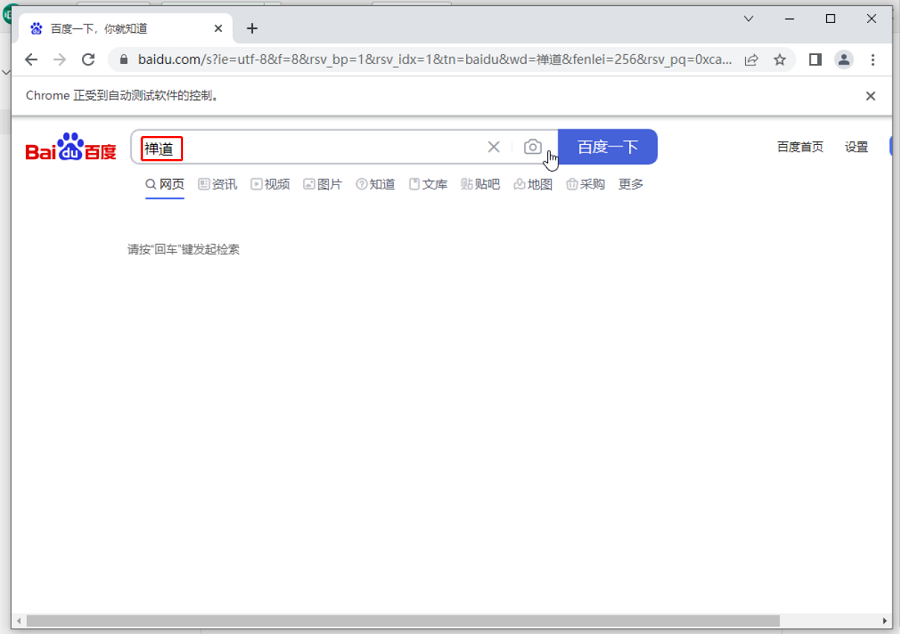Viewport: 900px width, 634px height.
Task: Select the 百度一下，你就知道 browser tab
Action: pyautogui.click(x=126, y=28)
